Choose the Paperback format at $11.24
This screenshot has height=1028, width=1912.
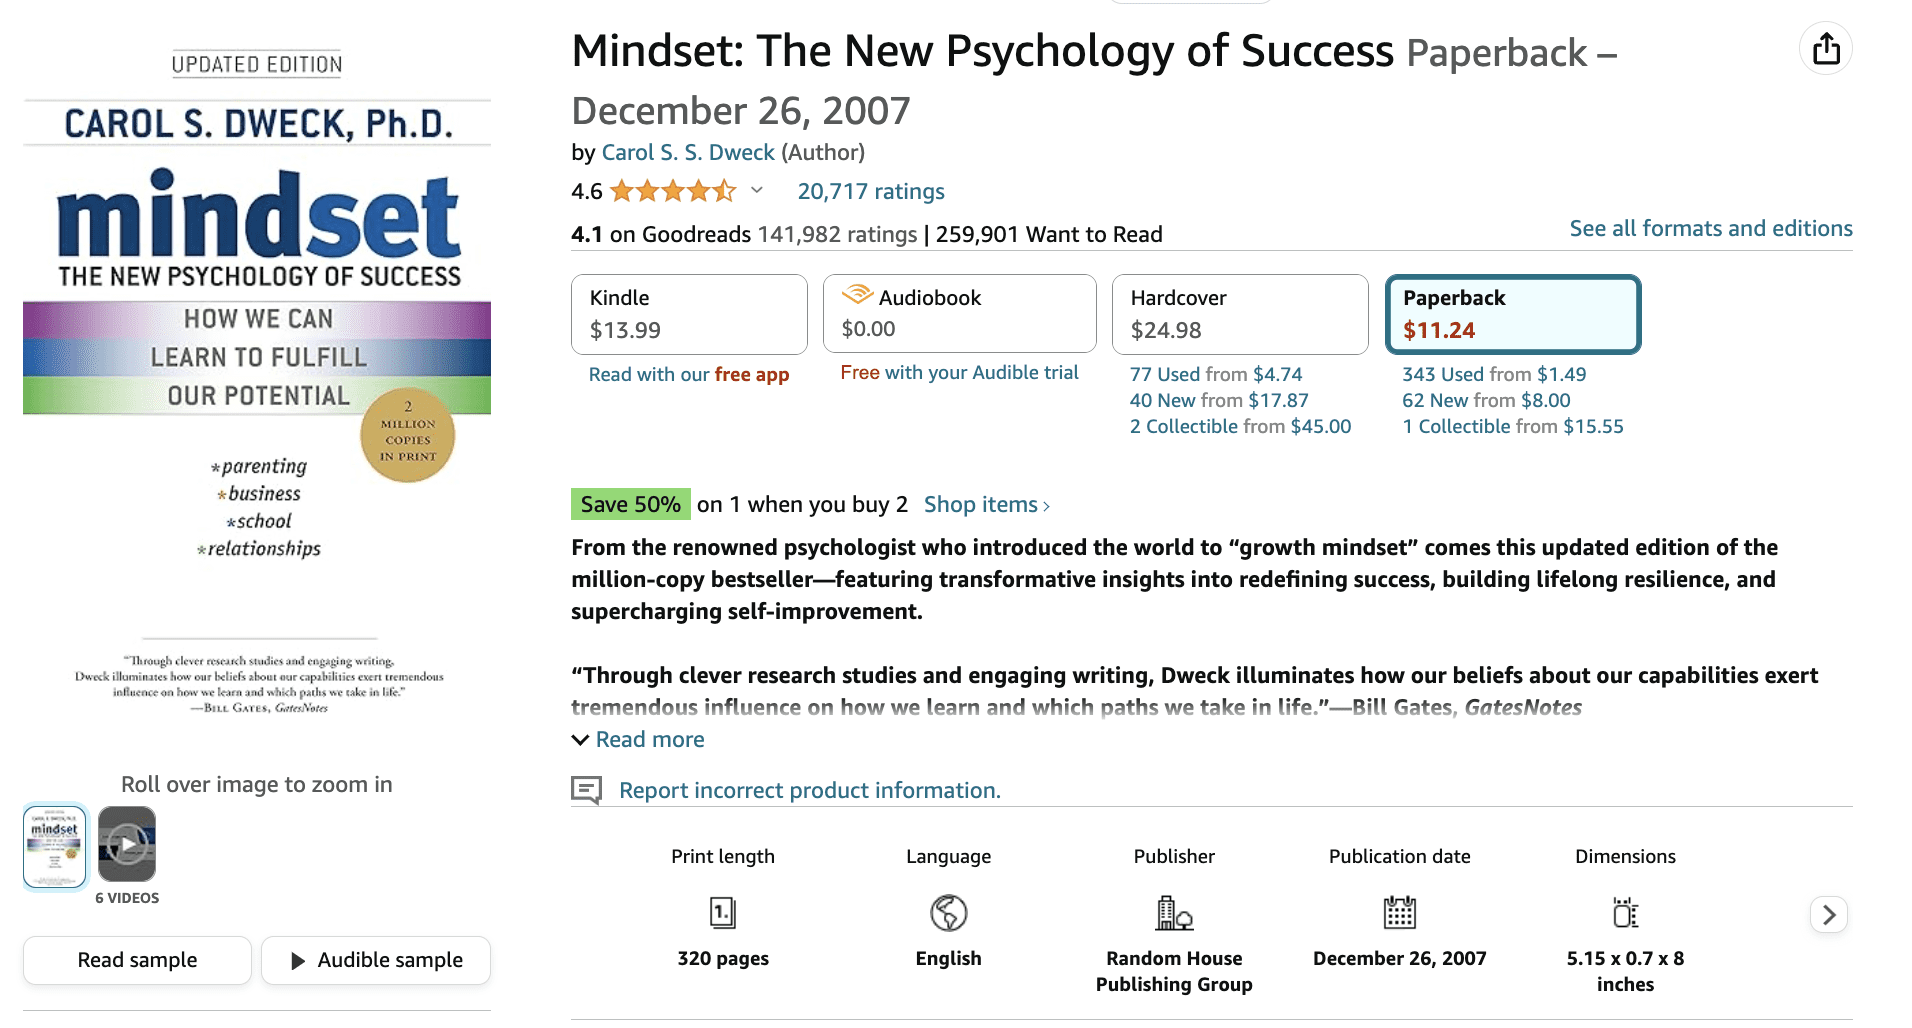tap(1512, 314)
